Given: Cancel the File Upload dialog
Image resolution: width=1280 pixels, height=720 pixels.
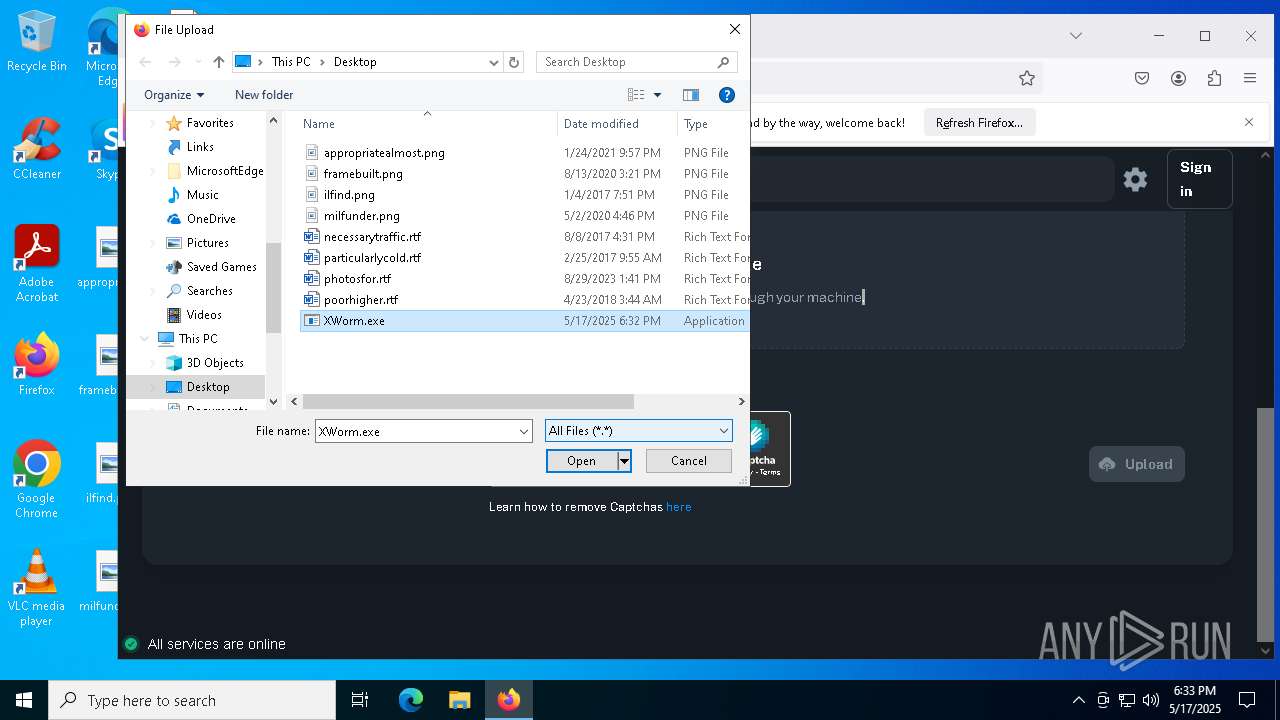Looking at the screenshot, I should tap(688, 461).
